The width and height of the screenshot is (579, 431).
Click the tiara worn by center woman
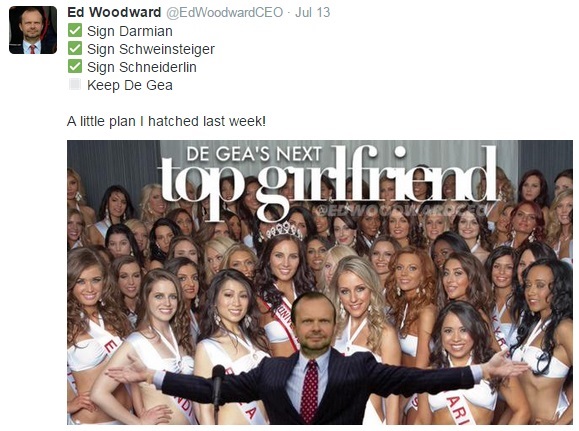[x=284, y=230]
